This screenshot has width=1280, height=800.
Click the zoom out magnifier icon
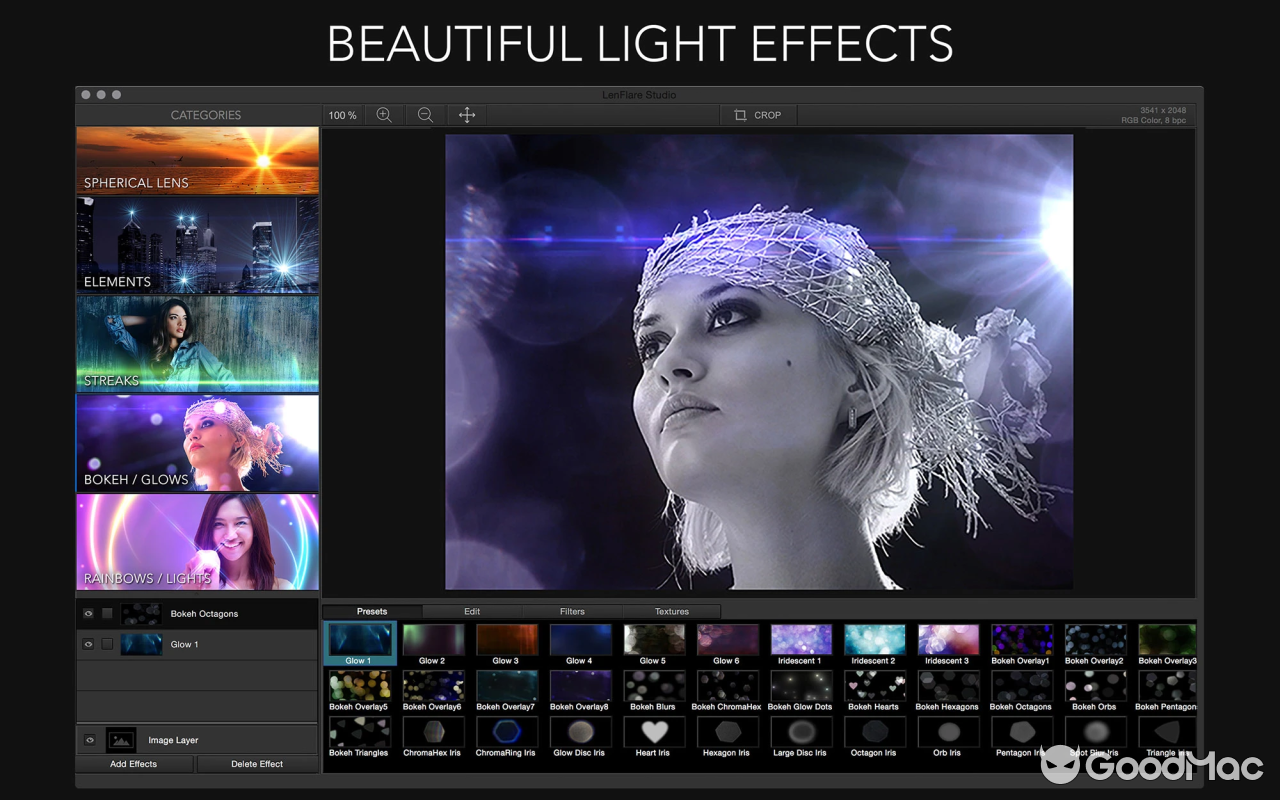click(425, 115)
